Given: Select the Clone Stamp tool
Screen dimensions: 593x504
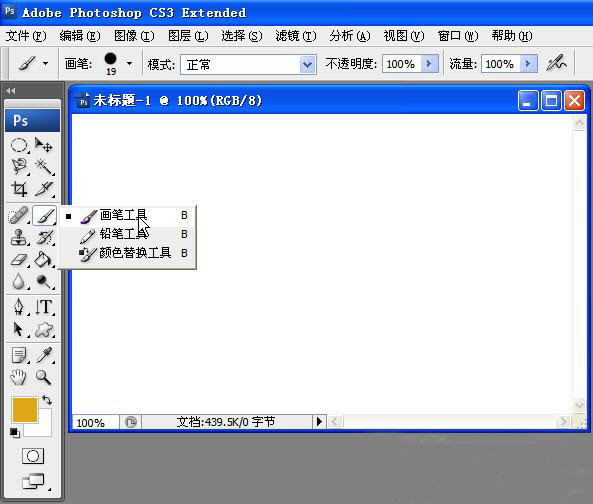Looking at the screenshot, I should coord(19,238).
